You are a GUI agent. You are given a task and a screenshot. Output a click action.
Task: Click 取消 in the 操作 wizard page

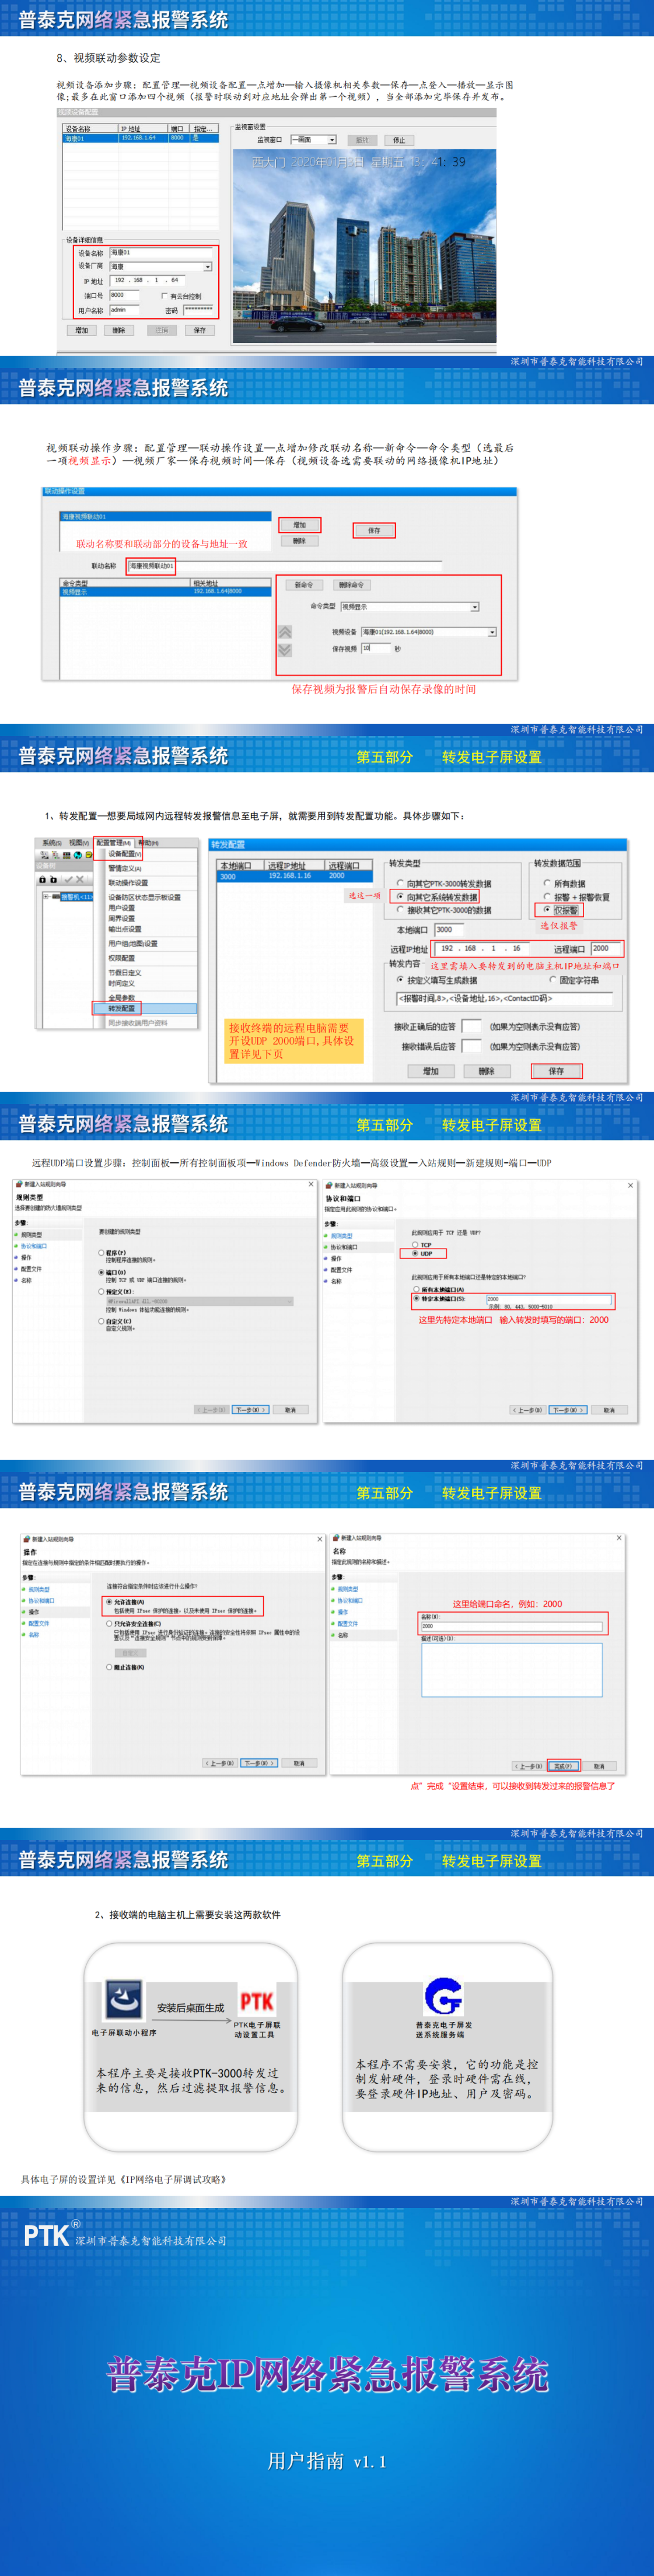coord(299,1763)
